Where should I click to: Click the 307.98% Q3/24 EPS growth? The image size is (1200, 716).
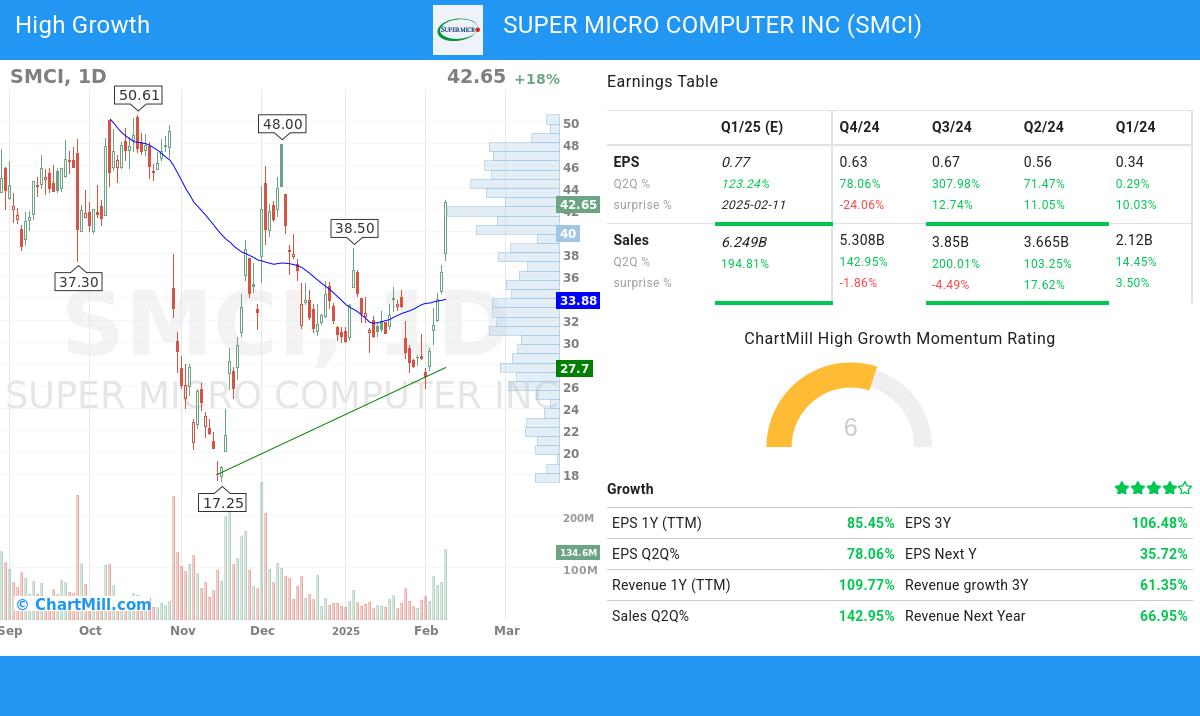tap(956, 184)
